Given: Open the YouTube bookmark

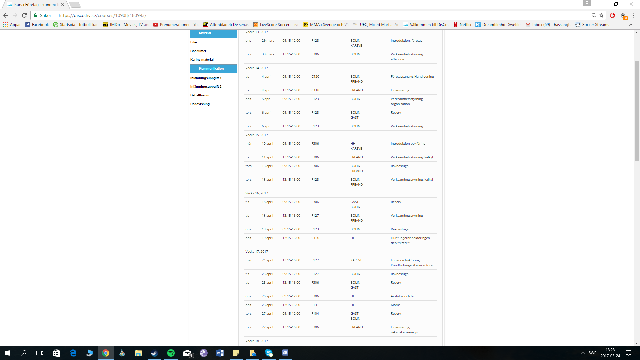Looking at the screenshot, I should click(171, 25).
